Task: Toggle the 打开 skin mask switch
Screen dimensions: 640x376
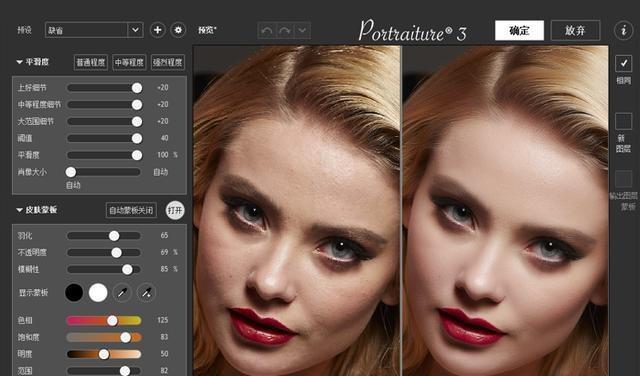Action: [x=175, y=210]
